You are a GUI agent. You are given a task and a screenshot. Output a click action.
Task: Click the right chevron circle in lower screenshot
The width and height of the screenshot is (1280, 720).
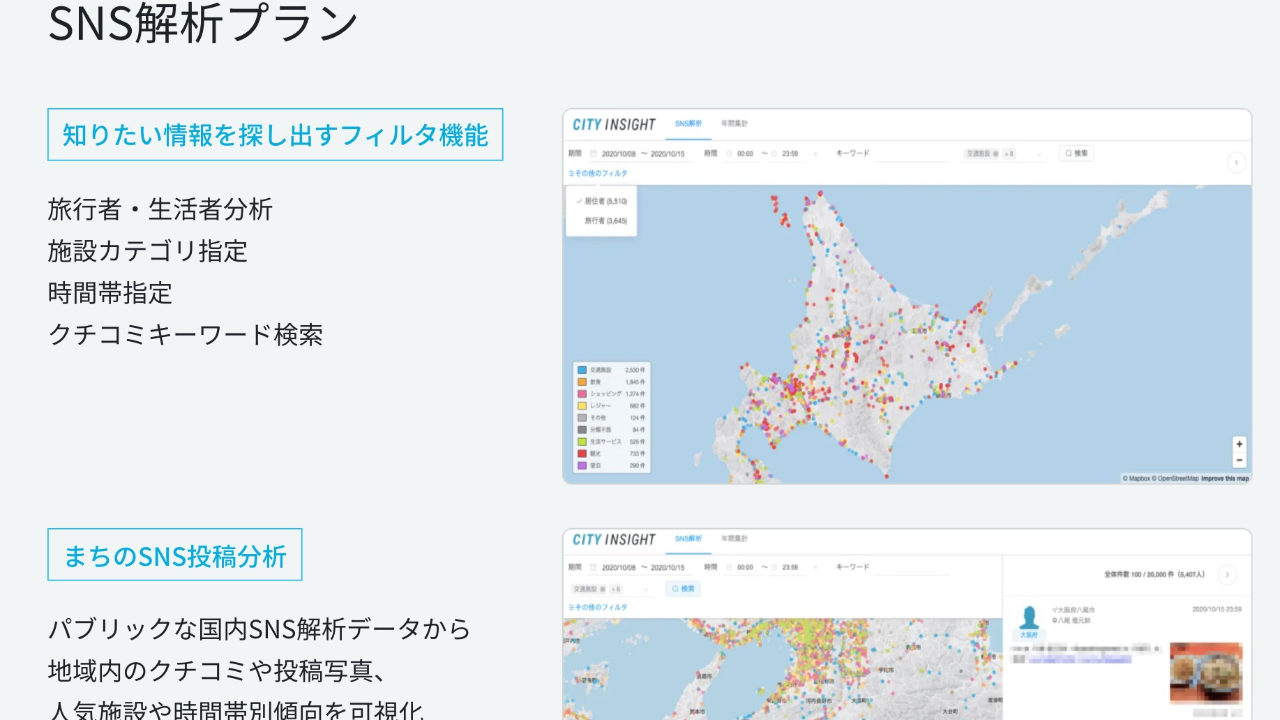[1226, 575]
